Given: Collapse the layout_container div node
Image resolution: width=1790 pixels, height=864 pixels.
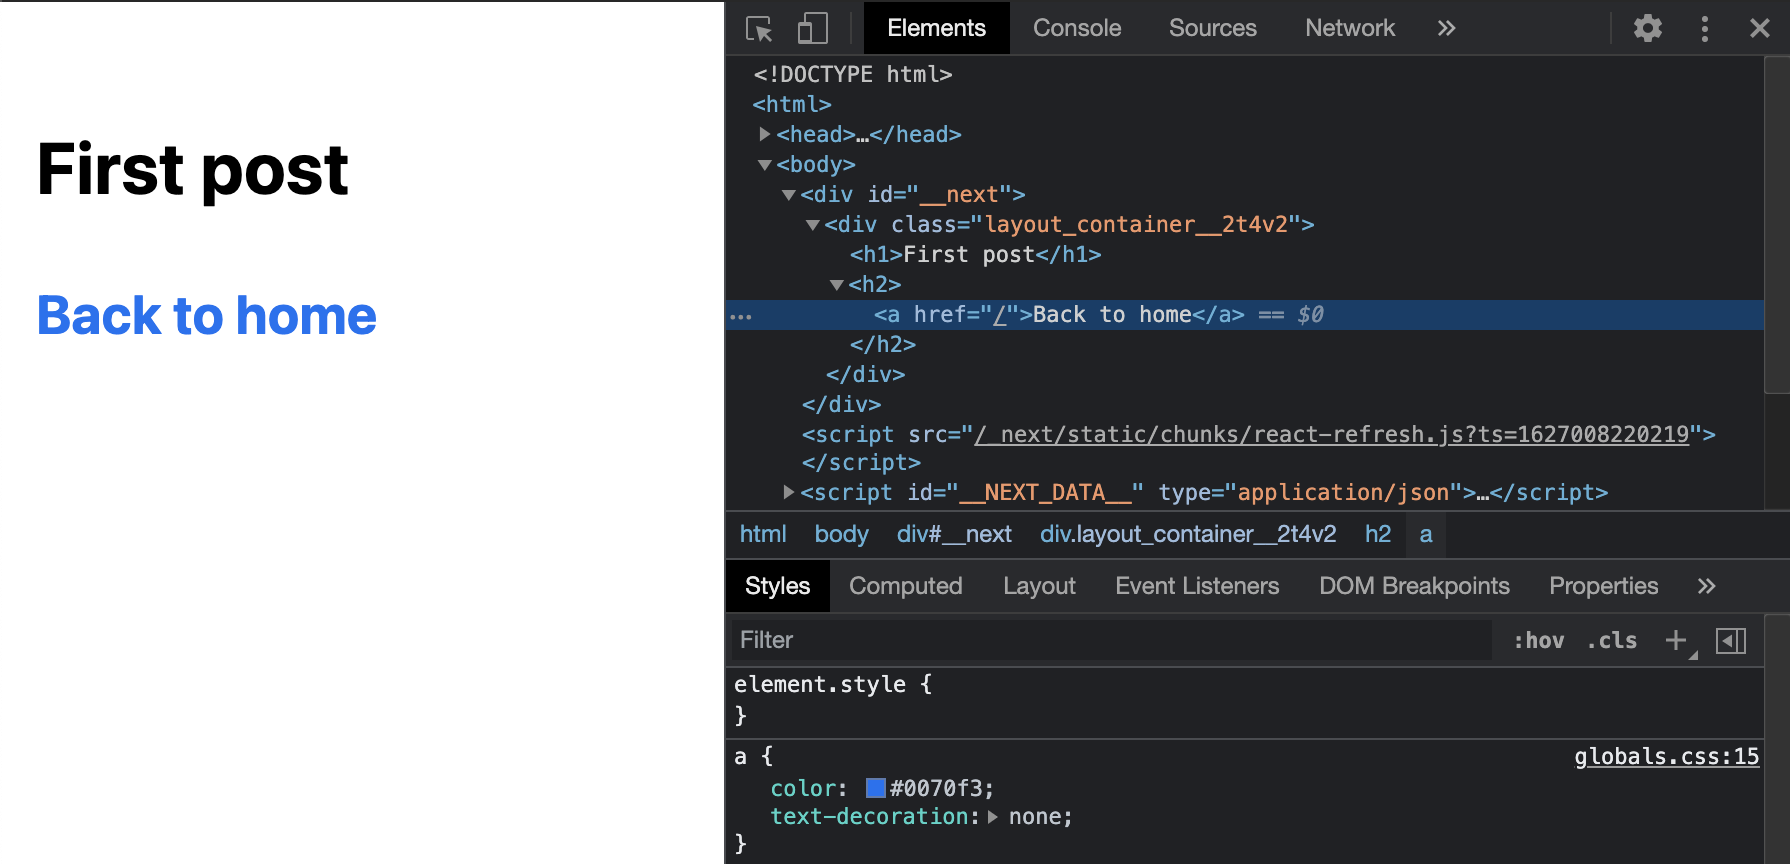Looking at the screenshot, I should click(x=813, y=224).
